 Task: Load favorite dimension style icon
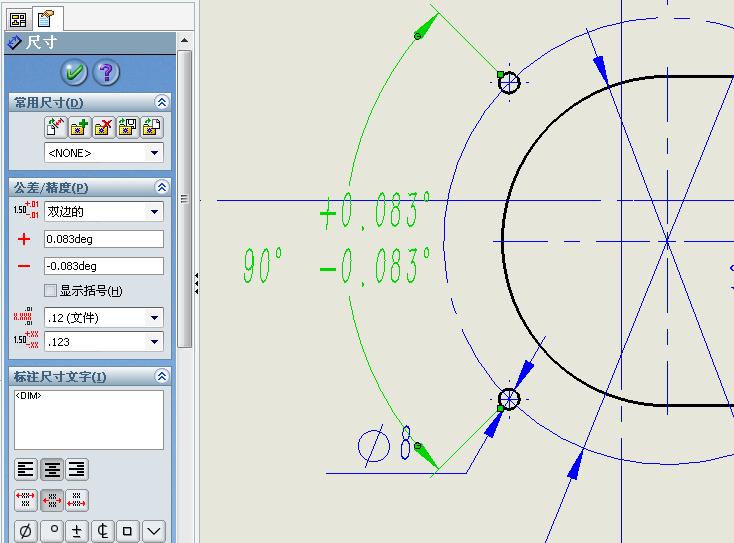click(x=152, y=127)
